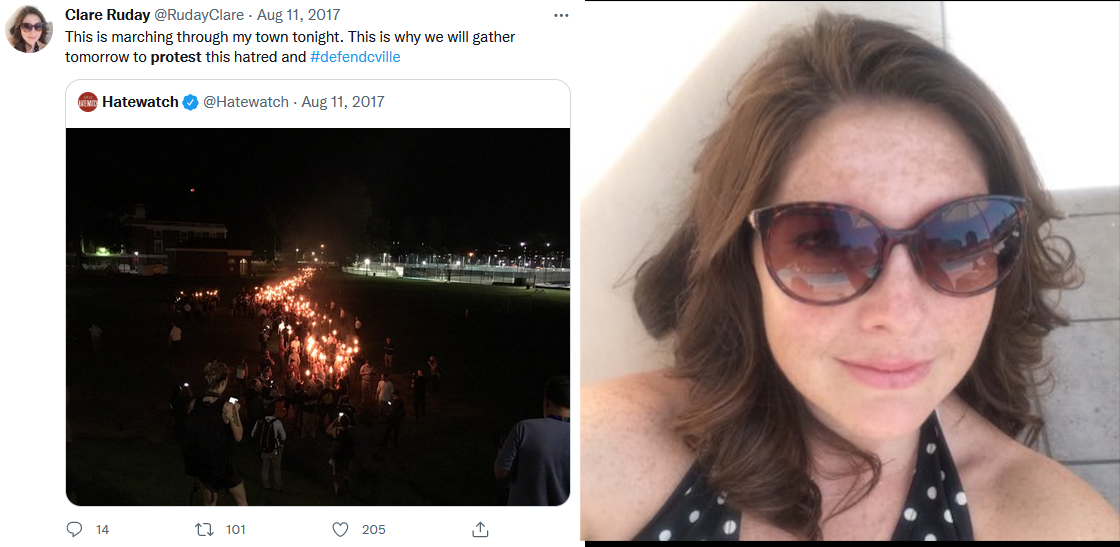Click the Hatewatch name in quoted tweet
The width and height of the screenshot is (1120, 547).
[x=140, y=102]
